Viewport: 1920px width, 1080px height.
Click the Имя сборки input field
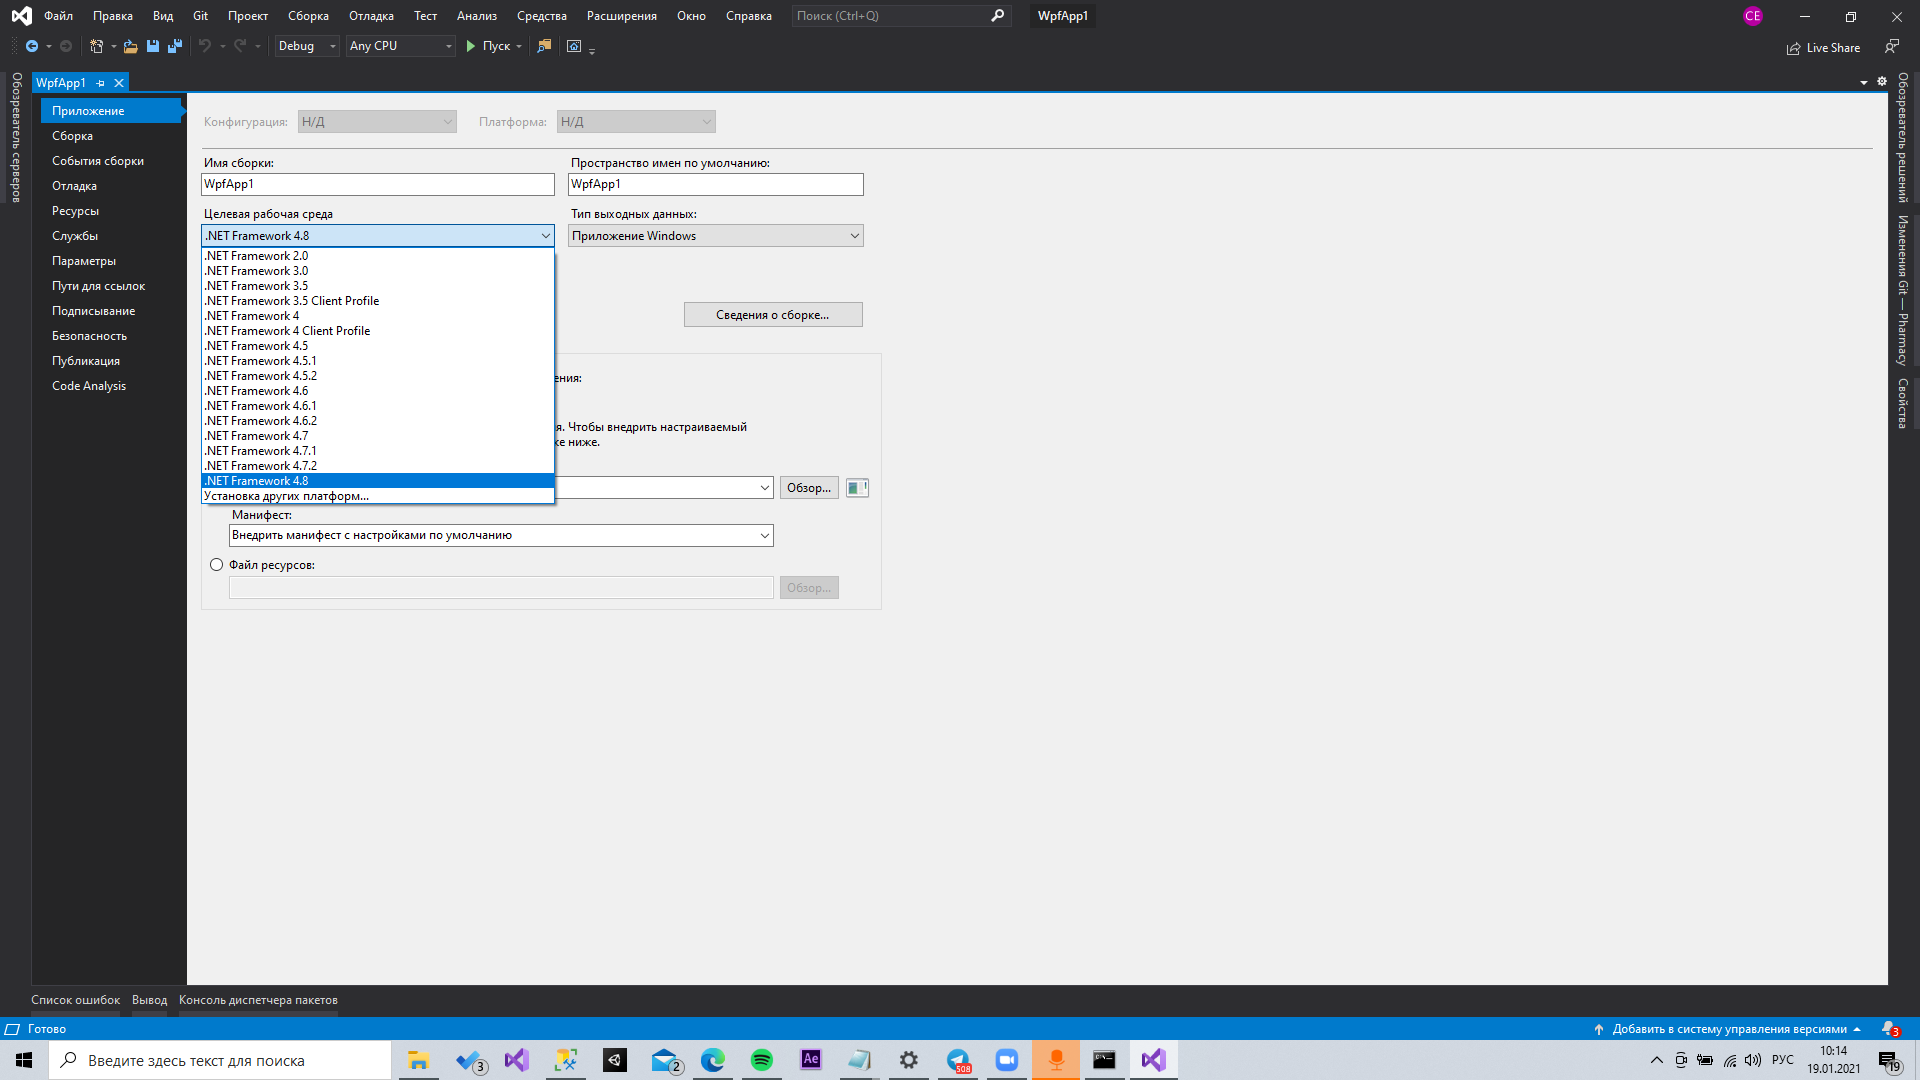tap(377, 184)
